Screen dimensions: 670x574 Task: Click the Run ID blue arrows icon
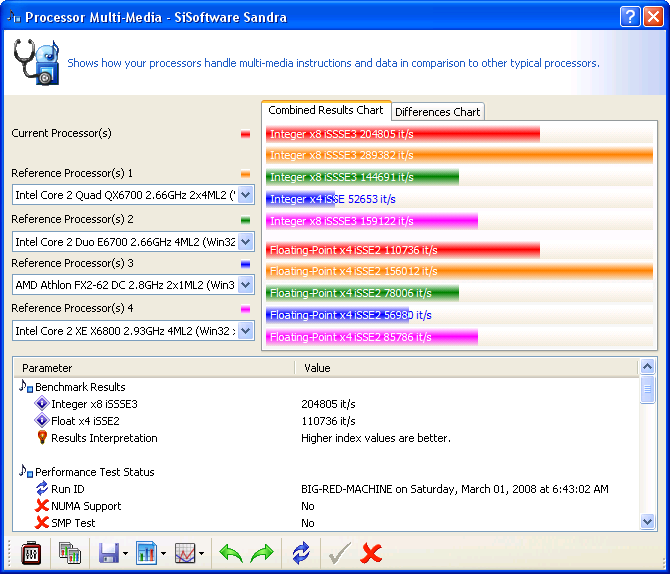pyautogui.click(x=42, y=488)
